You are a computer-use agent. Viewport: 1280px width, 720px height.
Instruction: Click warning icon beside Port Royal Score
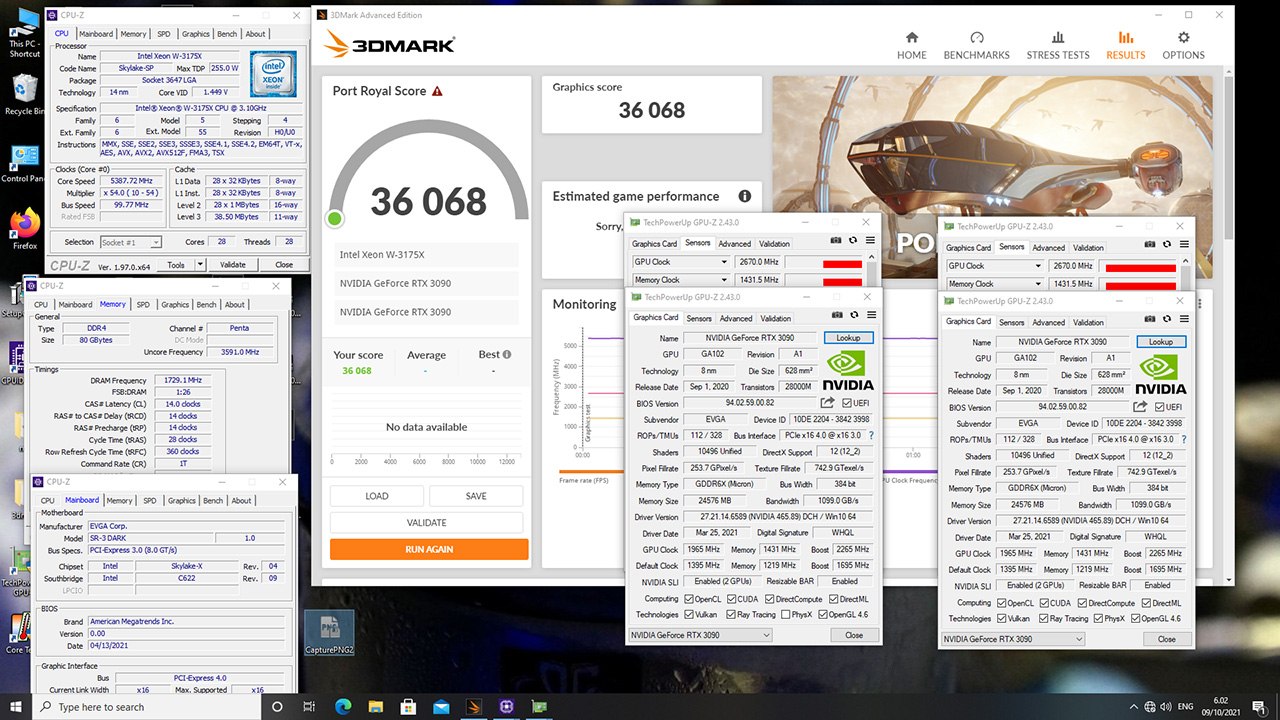pyautogui.click(x=437, y=91)
